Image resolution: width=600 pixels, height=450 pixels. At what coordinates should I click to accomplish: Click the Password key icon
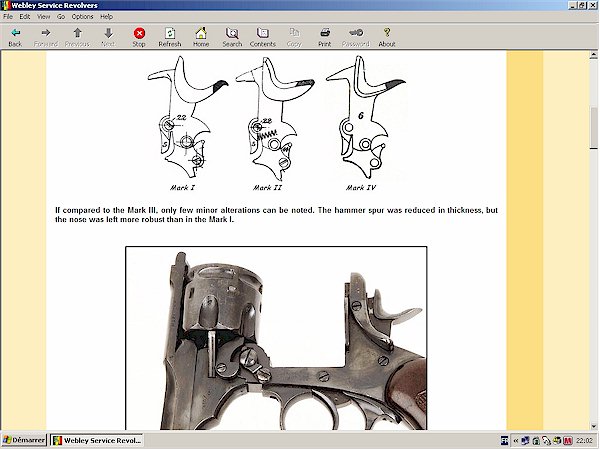pos(355,37)
